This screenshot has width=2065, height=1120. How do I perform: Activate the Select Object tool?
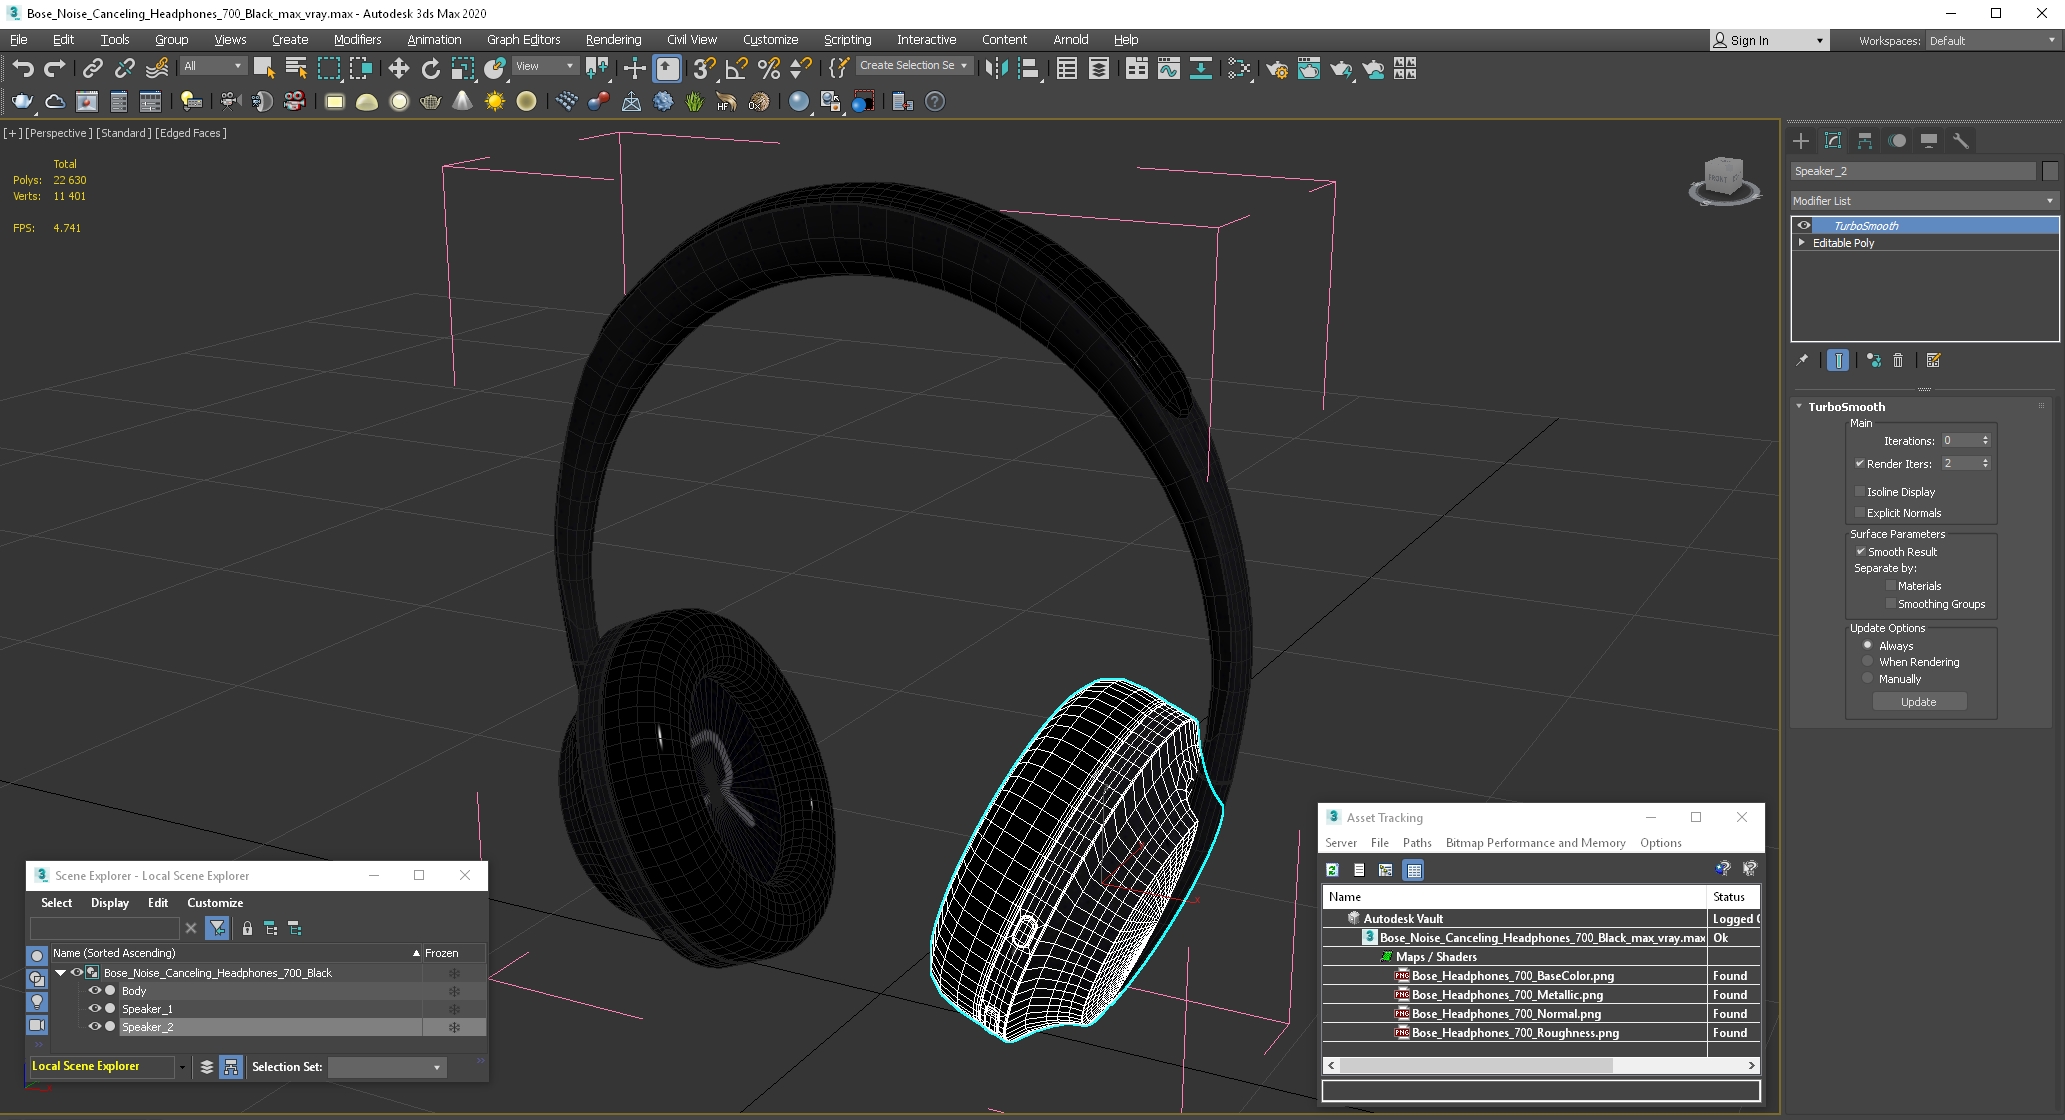[264, 68]
